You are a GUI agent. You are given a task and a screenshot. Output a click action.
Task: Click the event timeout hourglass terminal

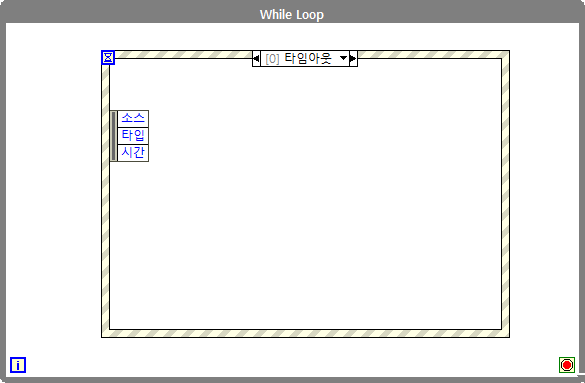pos(108,57)
